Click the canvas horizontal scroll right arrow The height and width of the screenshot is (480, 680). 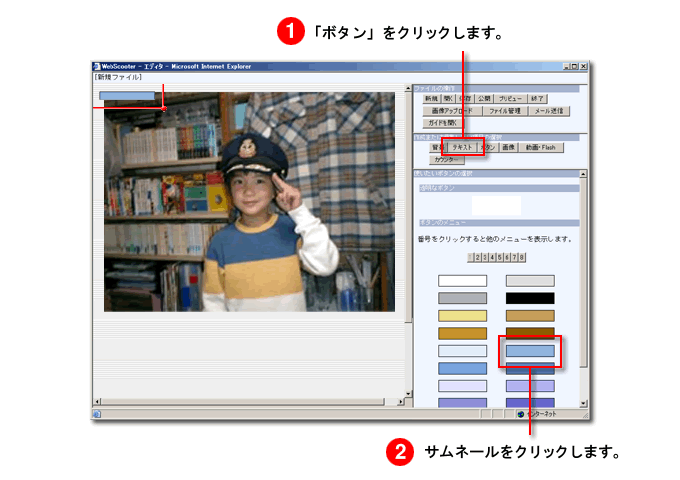point(401,402)
